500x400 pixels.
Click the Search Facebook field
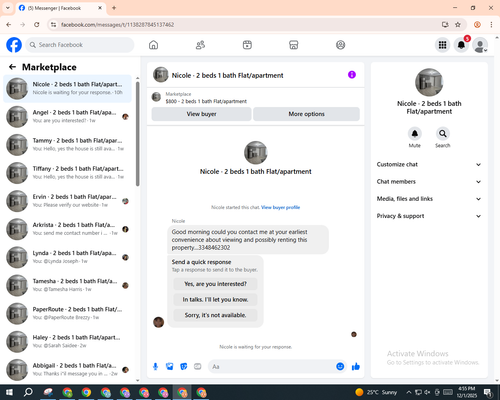click(x=80, y=45)
